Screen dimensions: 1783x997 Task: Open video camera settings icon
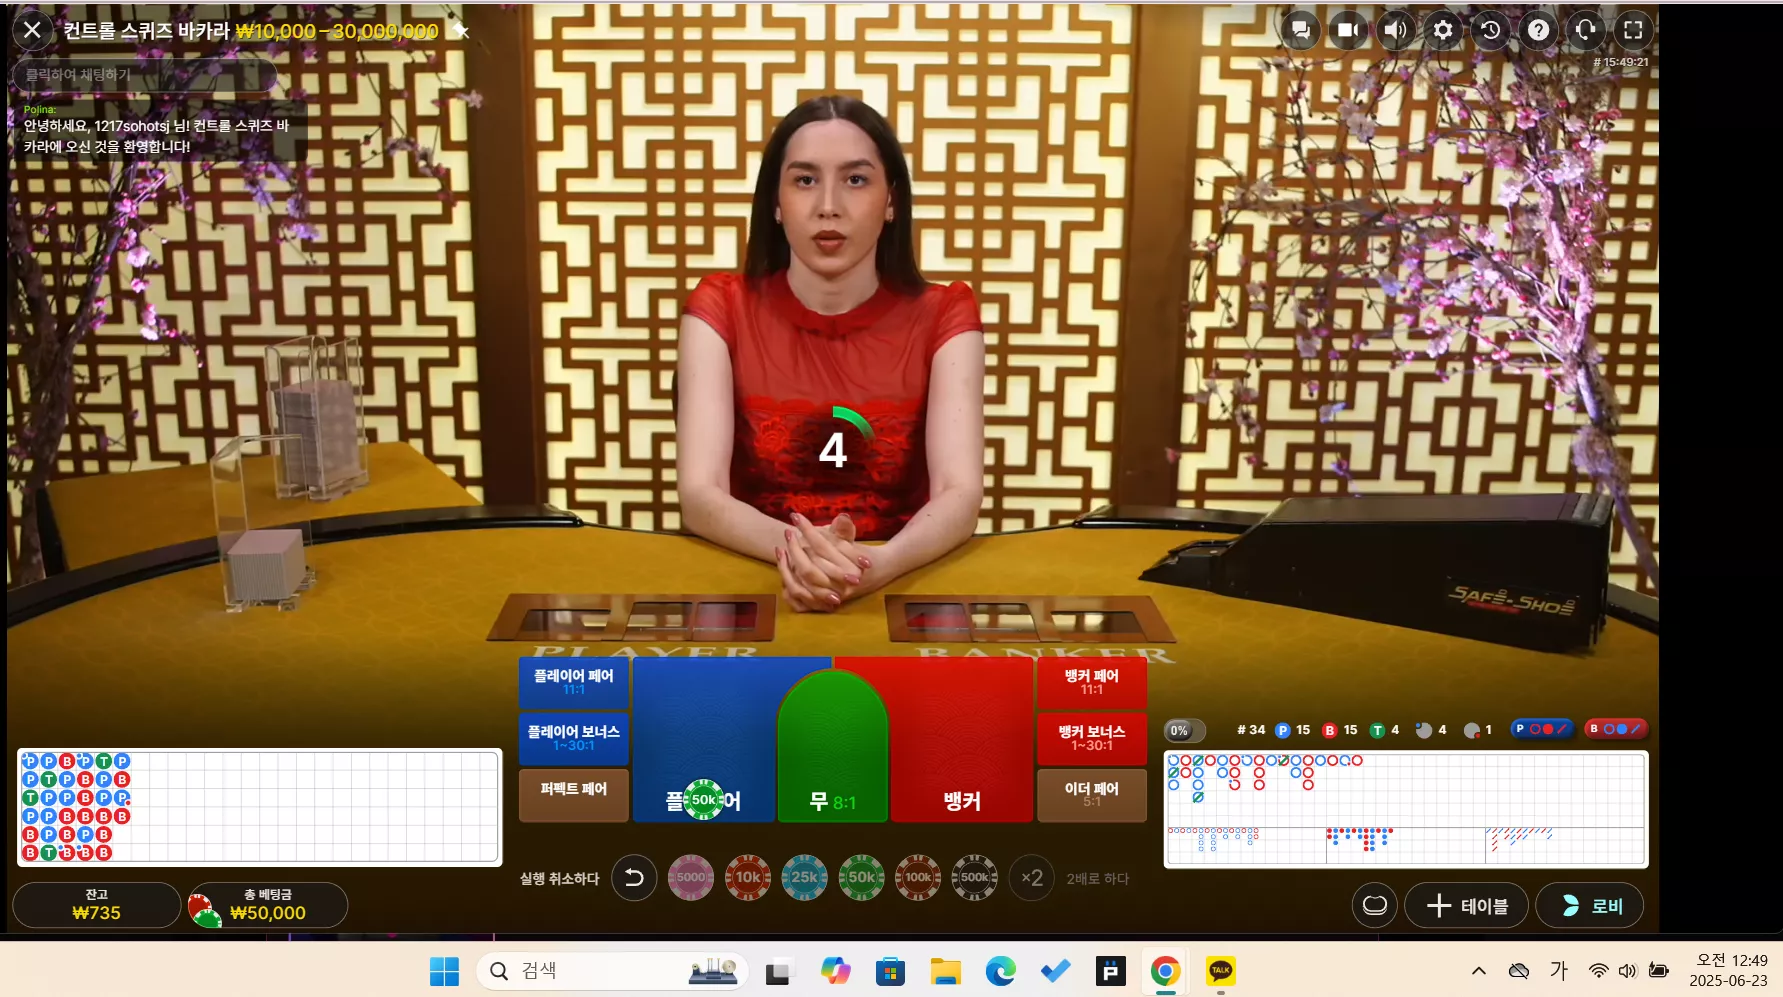click(x=1348, y=30)
